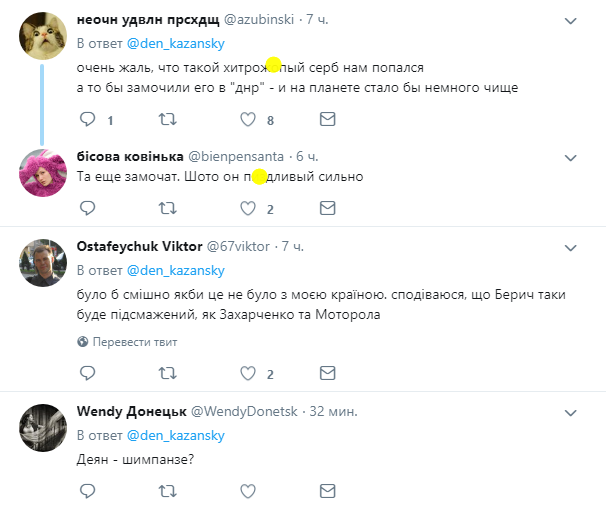Reply to the azubinski tweet

pos(87,119)
